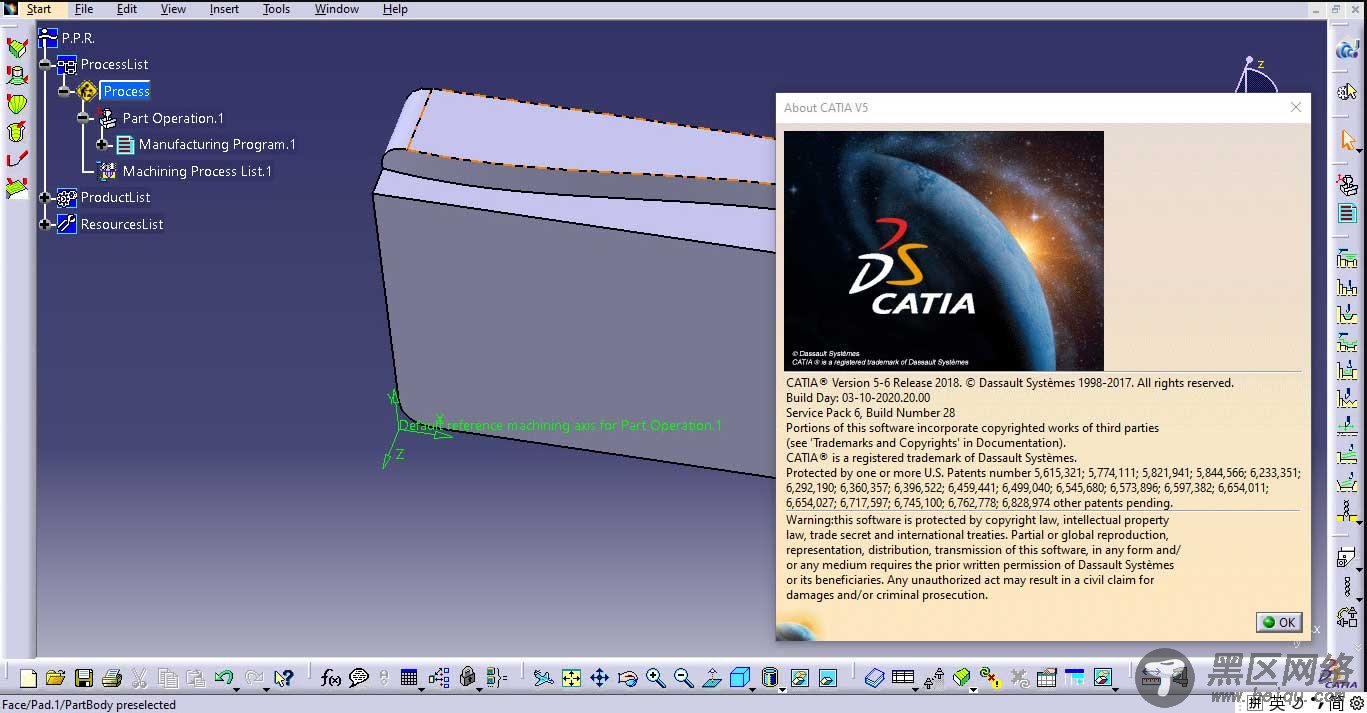The height and width of the screenshot is (713, 1367).
Task: Create a new document with the New icon
Action: [28, 678]
